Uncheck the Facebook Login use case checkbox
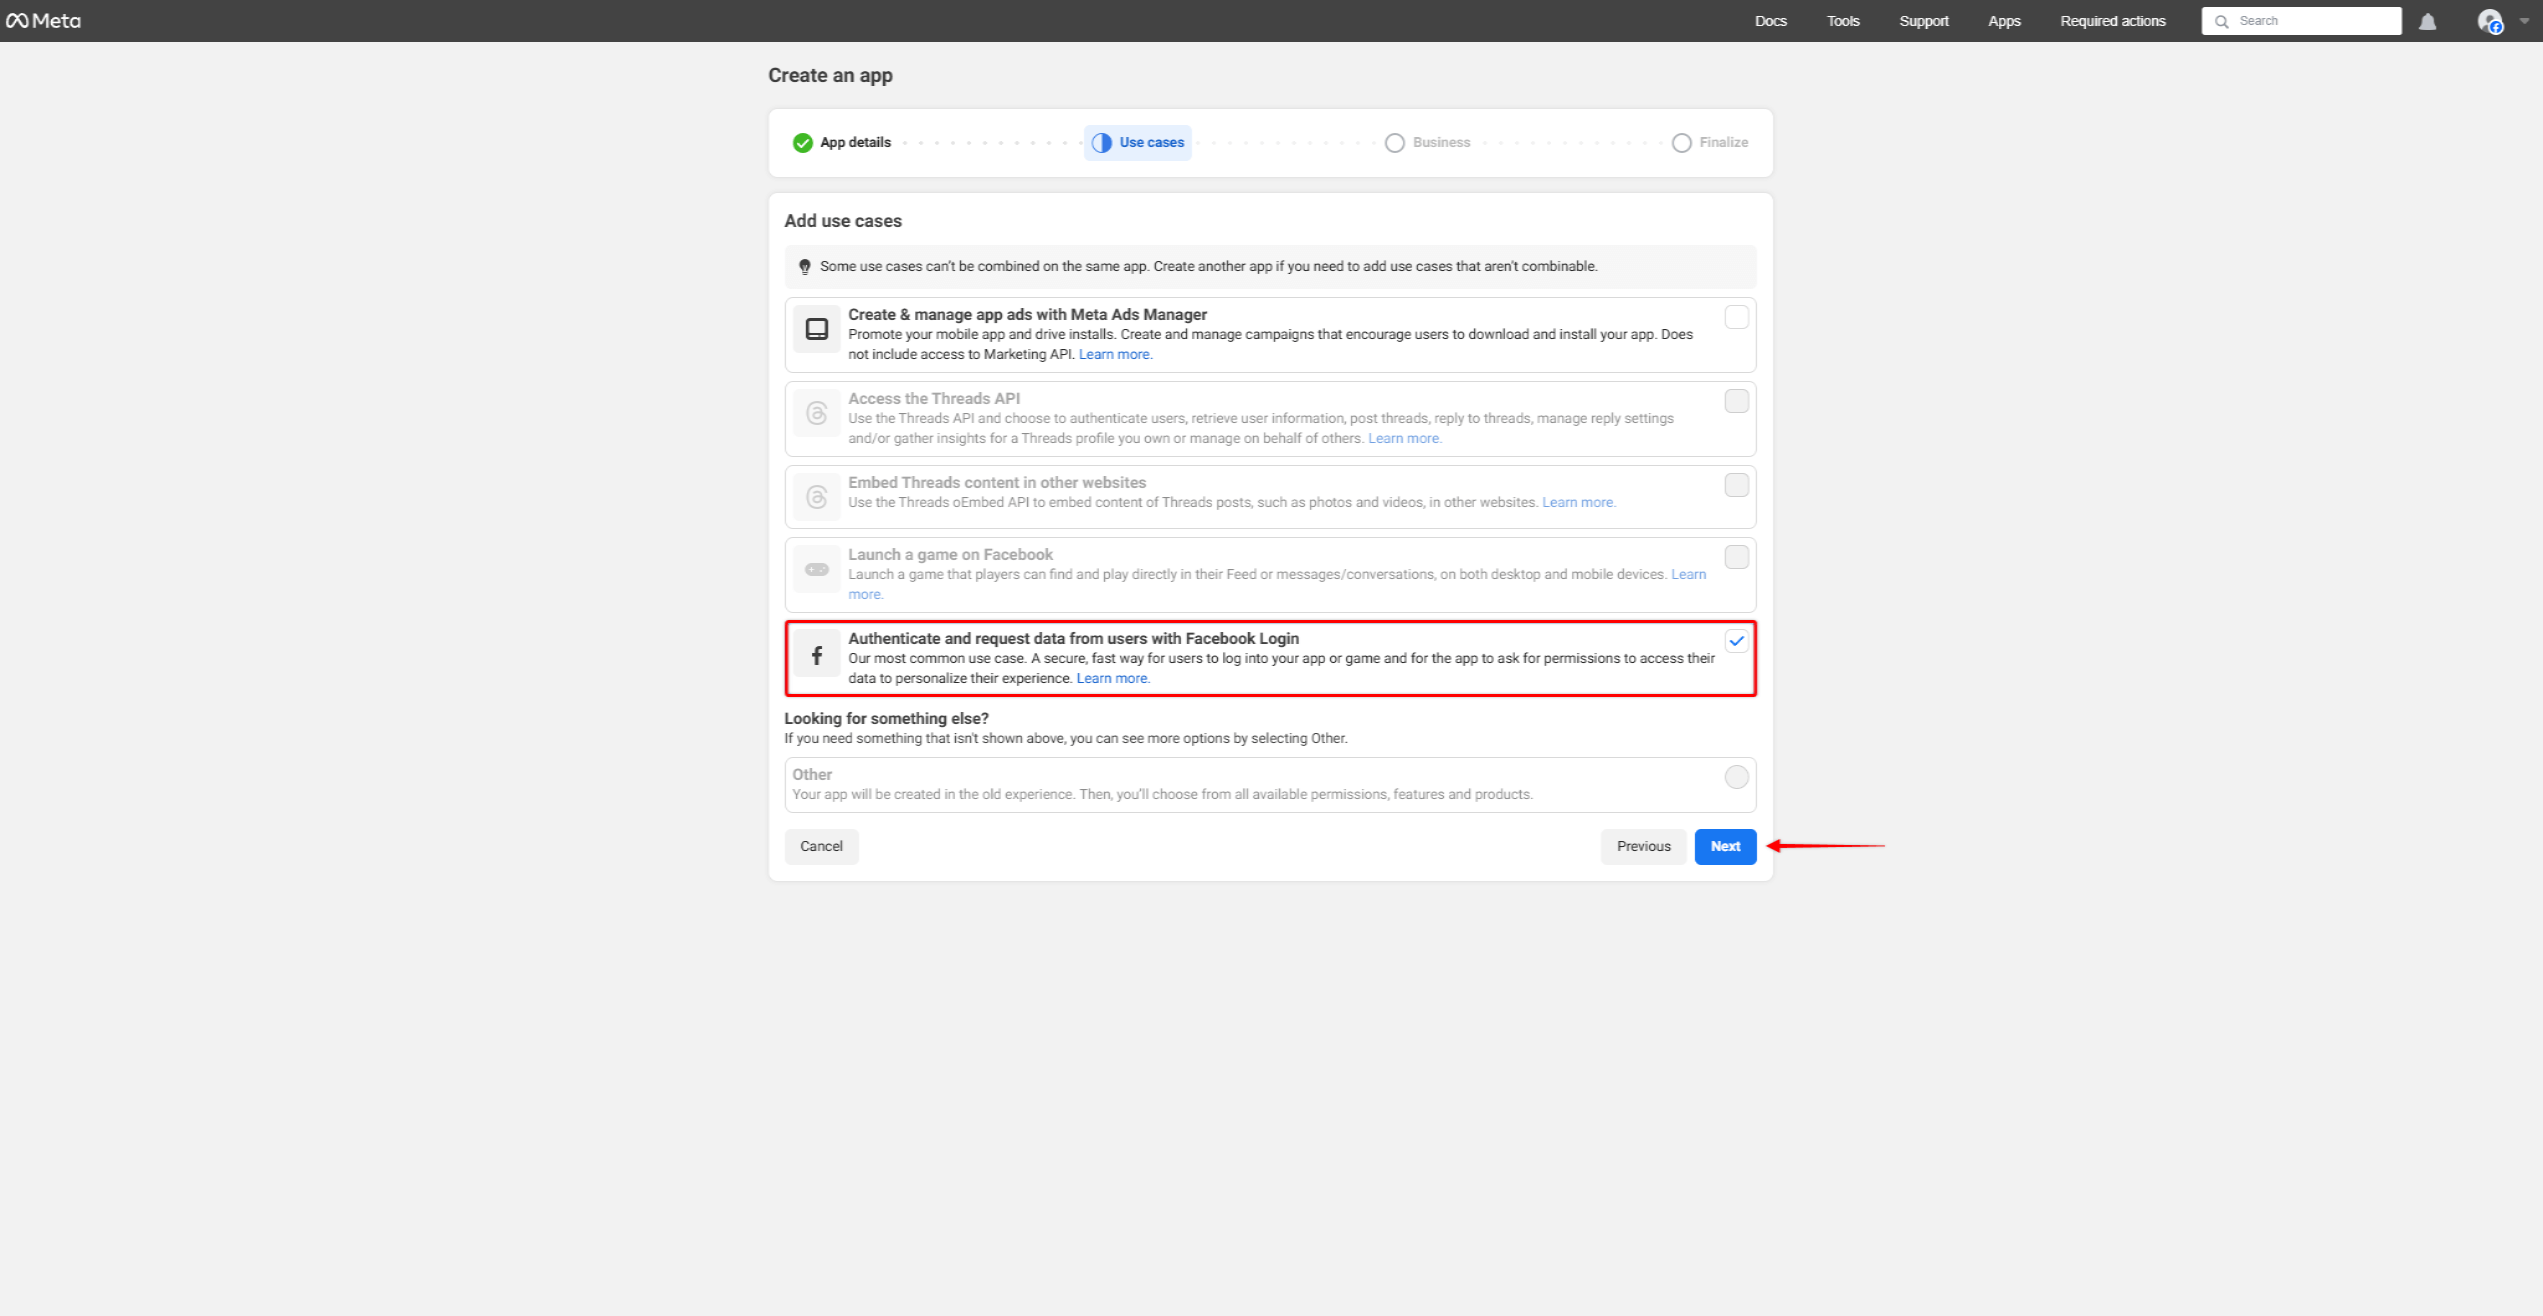 [x=1736, y=641]
